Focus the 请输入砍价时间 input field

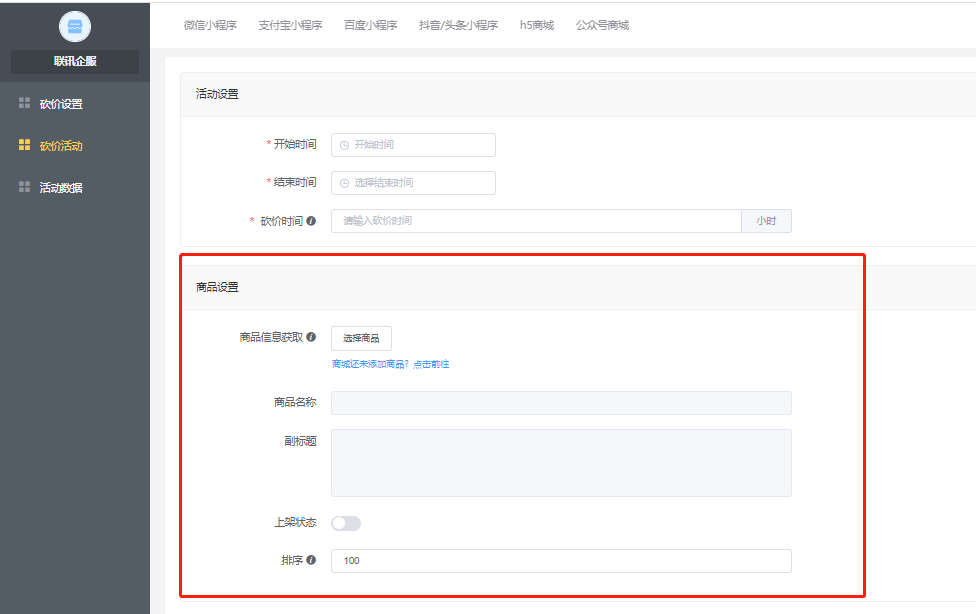click(x=536, y=221)
